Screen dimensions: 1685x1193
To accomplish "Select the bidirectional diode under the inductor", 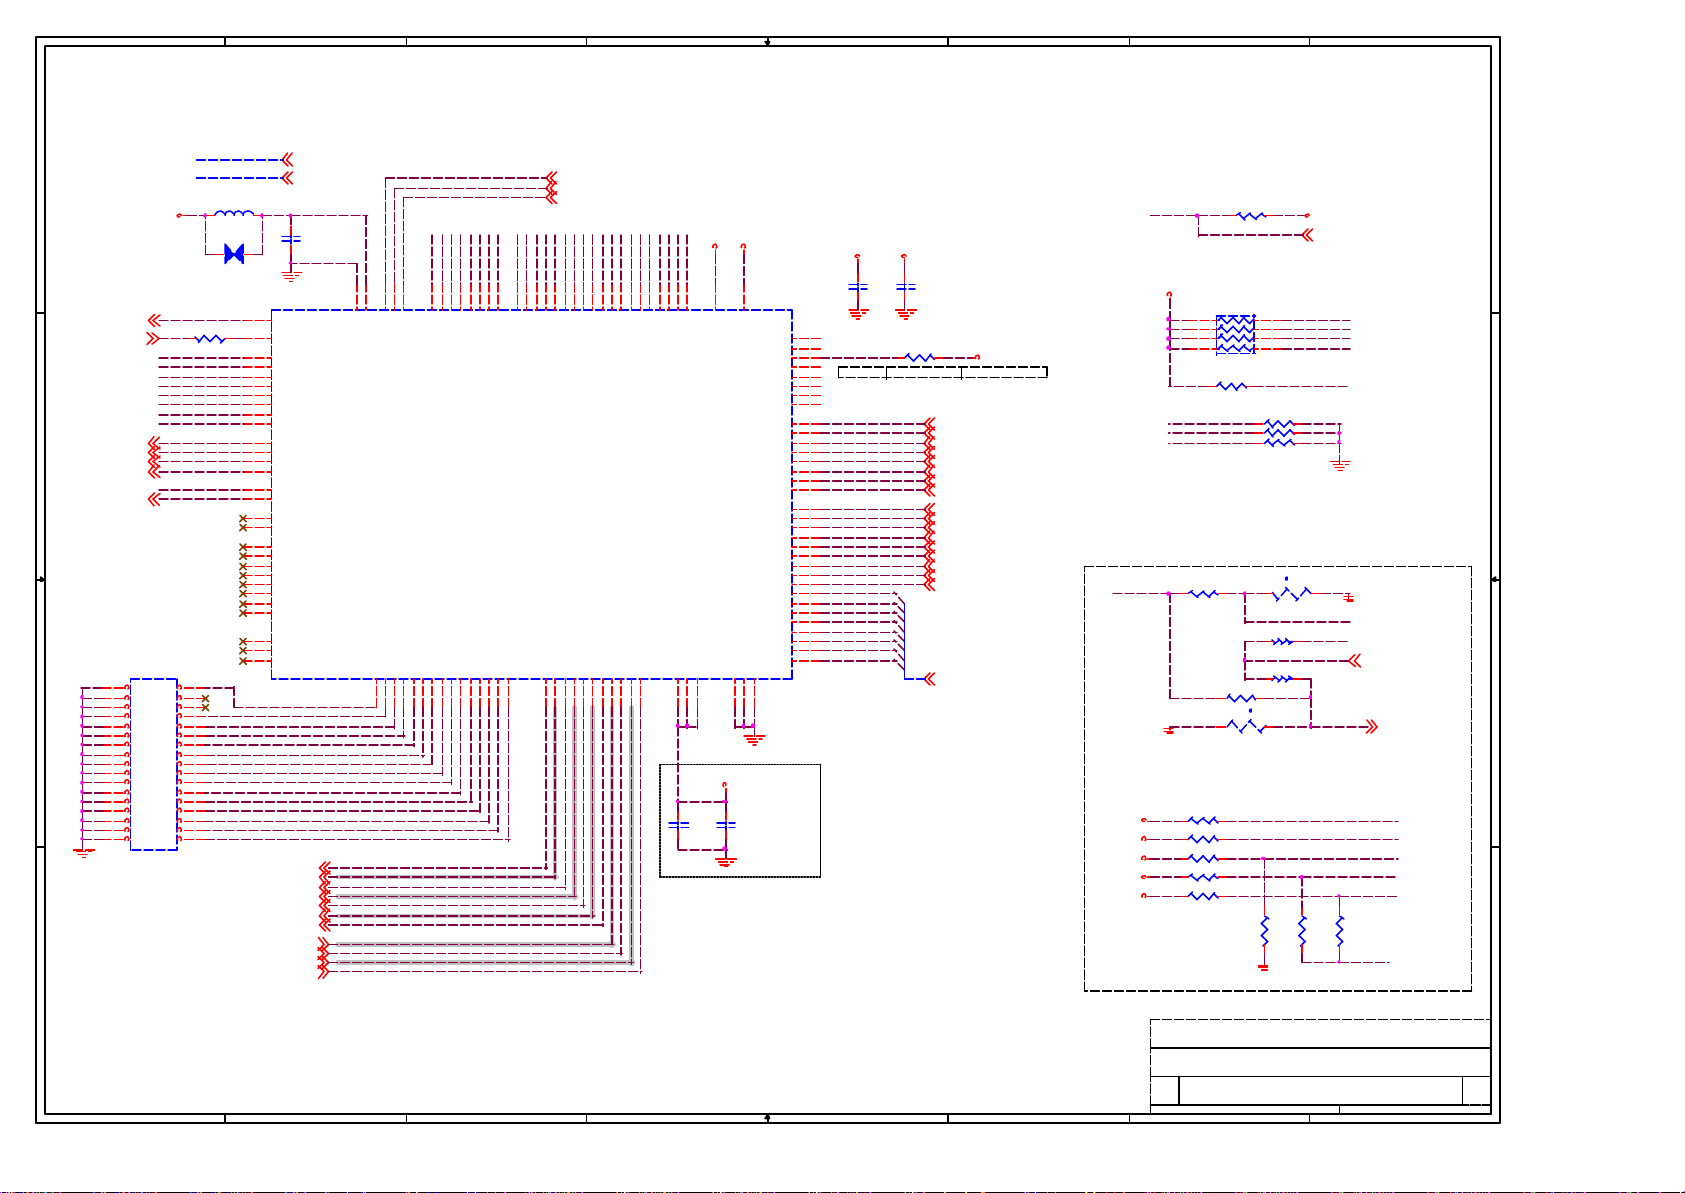I will coord(234,254).
